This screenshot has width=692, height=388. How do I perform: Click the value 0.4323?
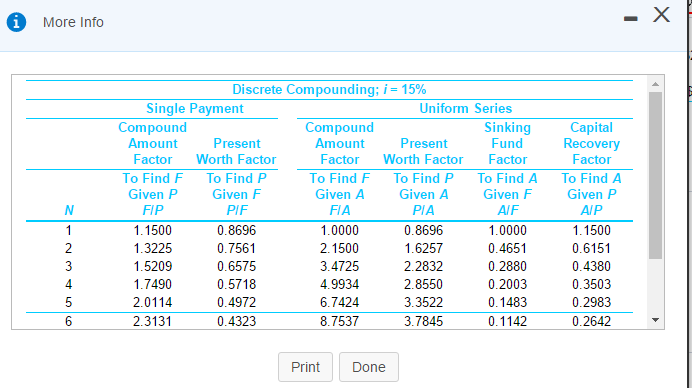coord(237,321)
